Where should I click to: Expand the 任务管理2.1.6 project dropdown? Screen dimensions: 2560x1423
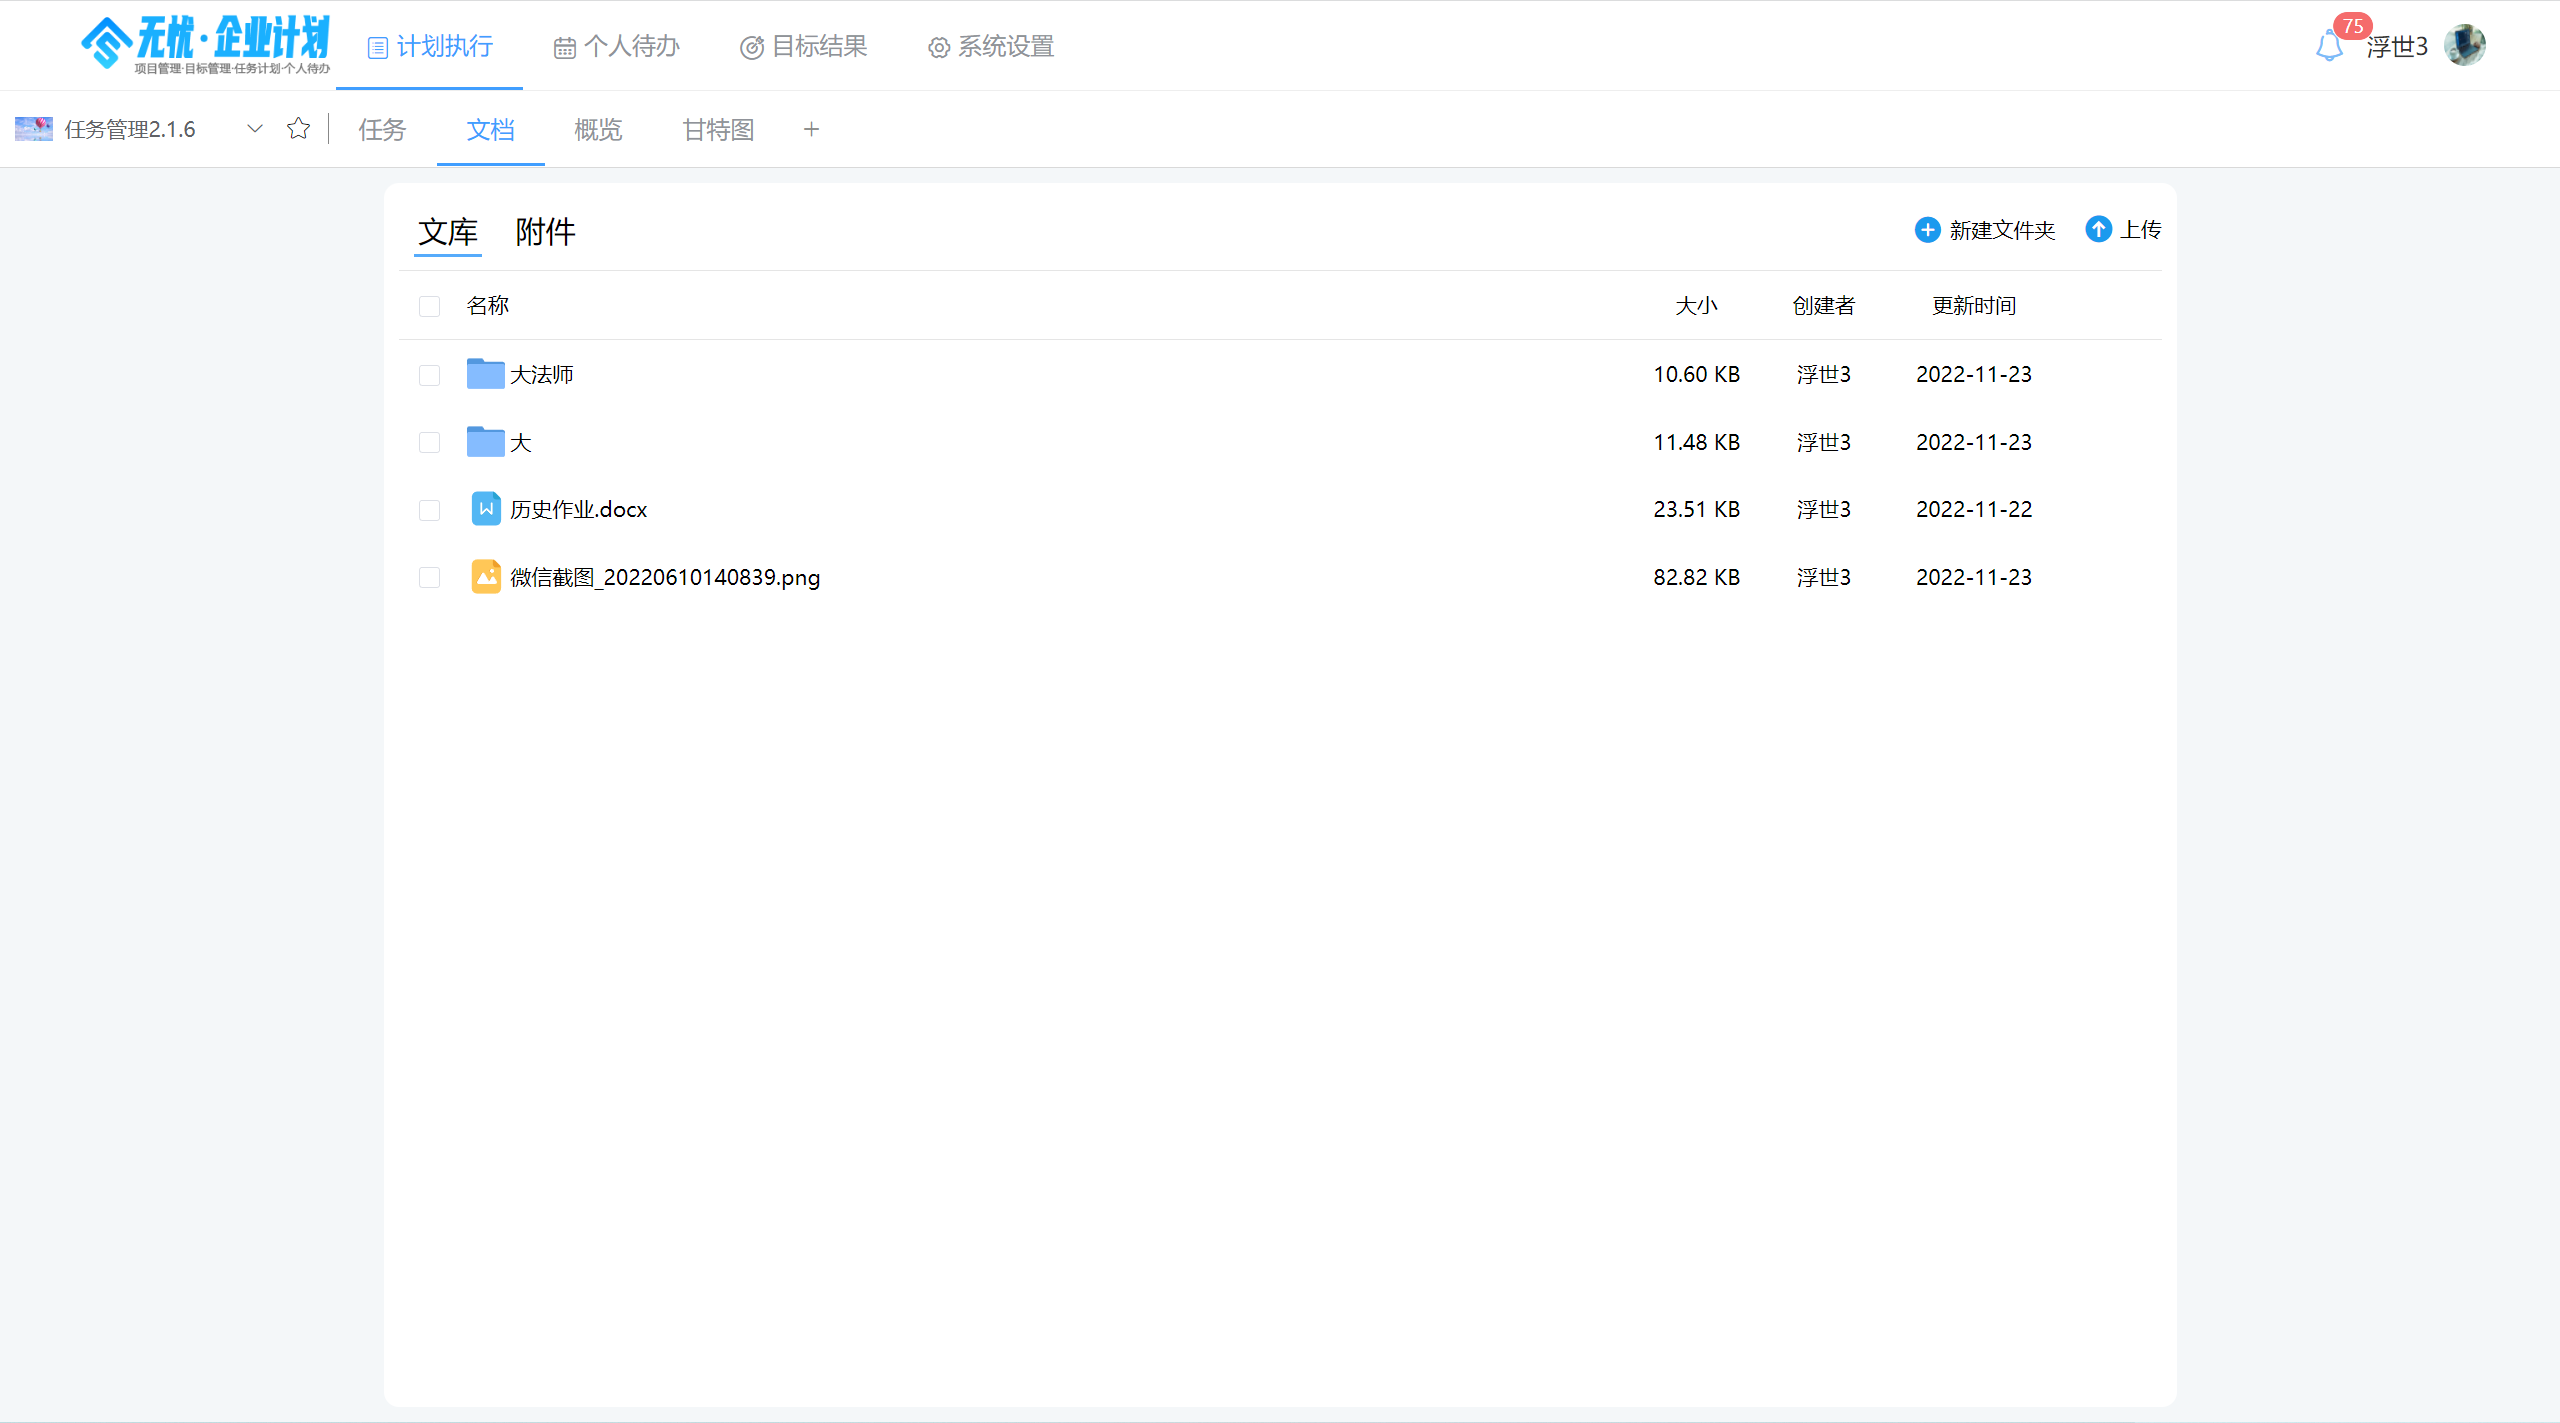pos(255,129)
